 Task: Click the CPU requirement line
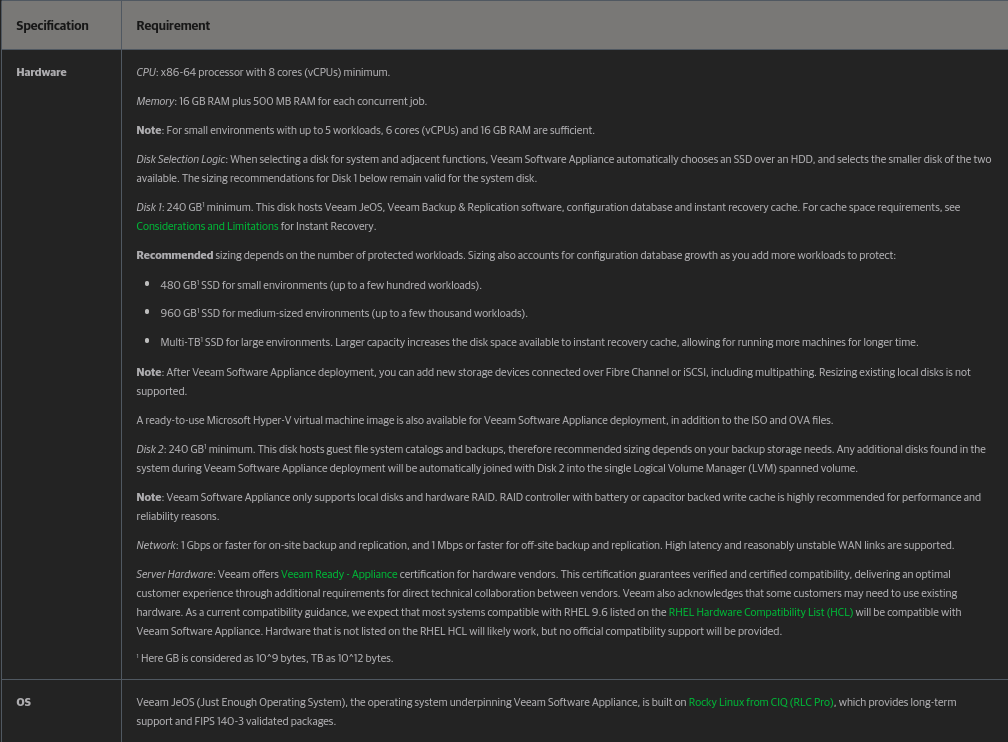click(x=263, y=72)
